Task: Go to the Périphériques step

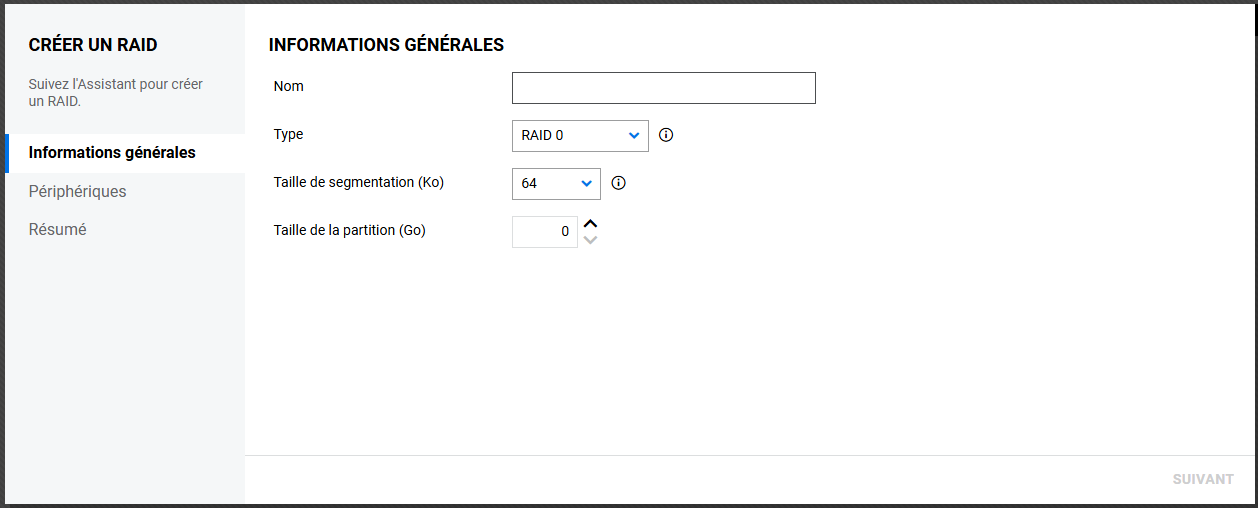Action: coord(78,191)
